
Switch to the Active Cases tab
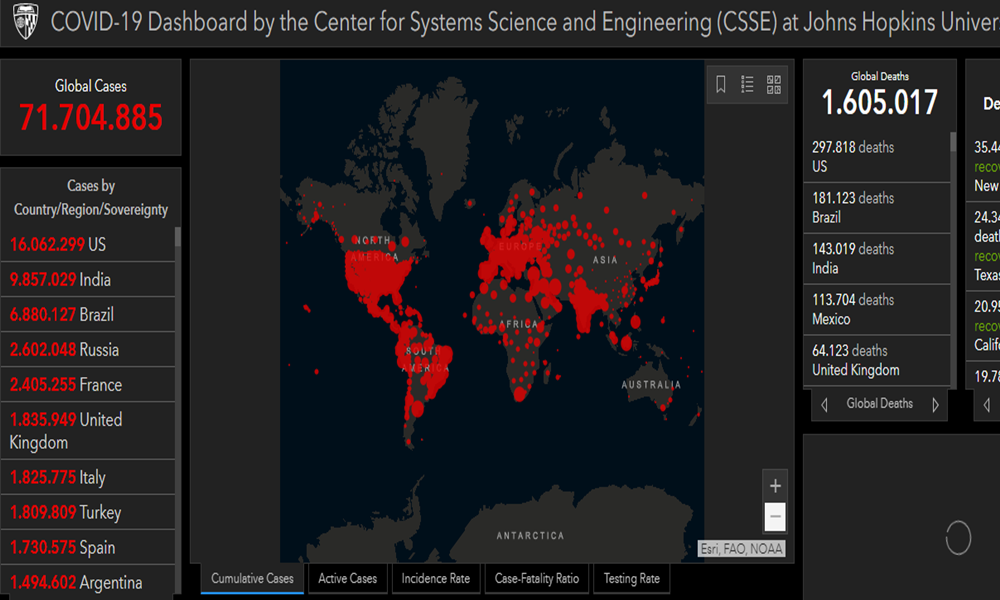click(347, 578)
